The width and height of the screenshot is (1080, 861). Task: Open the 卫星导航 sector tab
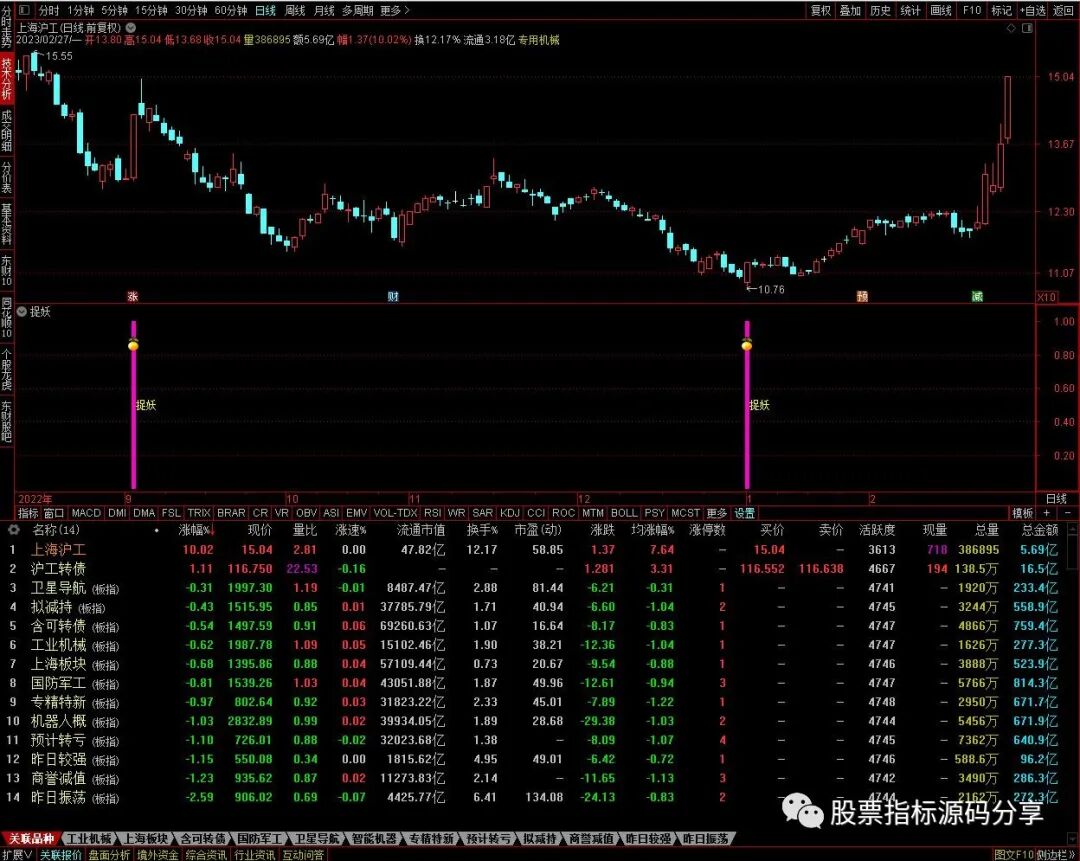(x=317, y=838)
